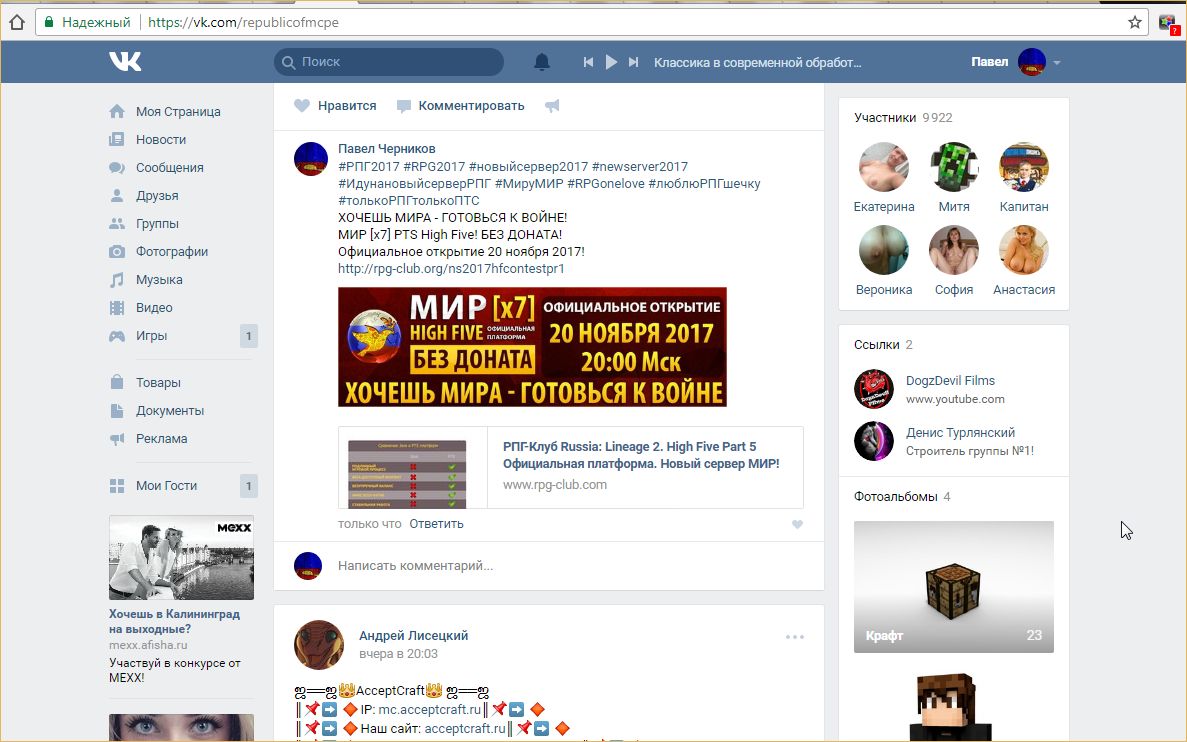Click the Игры notification counter badge

[x=248, y=335]
